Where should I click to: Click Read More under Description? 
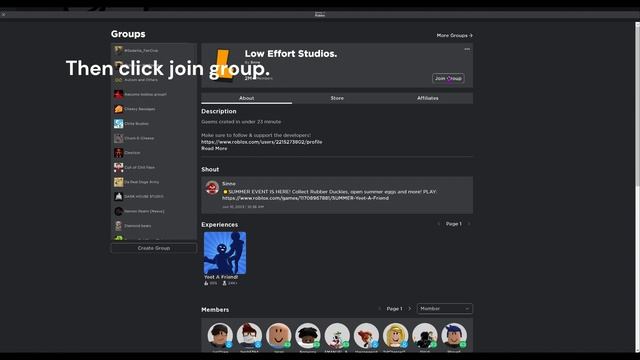[214, 149]
